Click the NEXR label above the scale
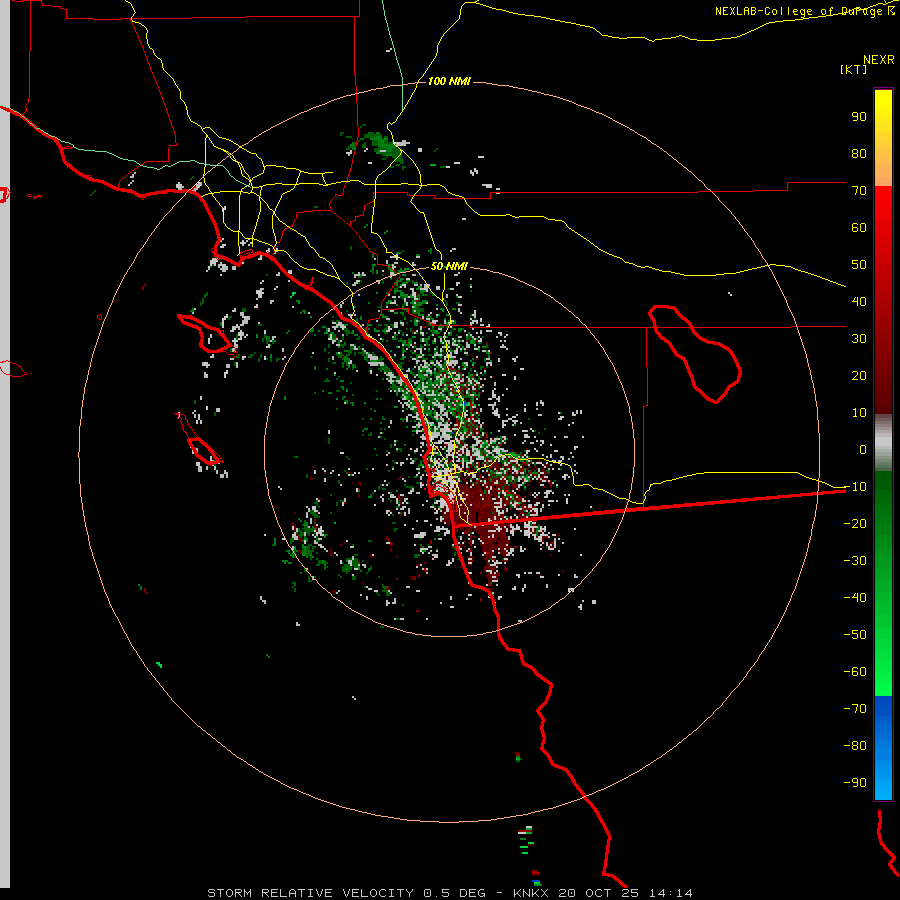The width and height of the screenshot is (900, 900). 878,60
